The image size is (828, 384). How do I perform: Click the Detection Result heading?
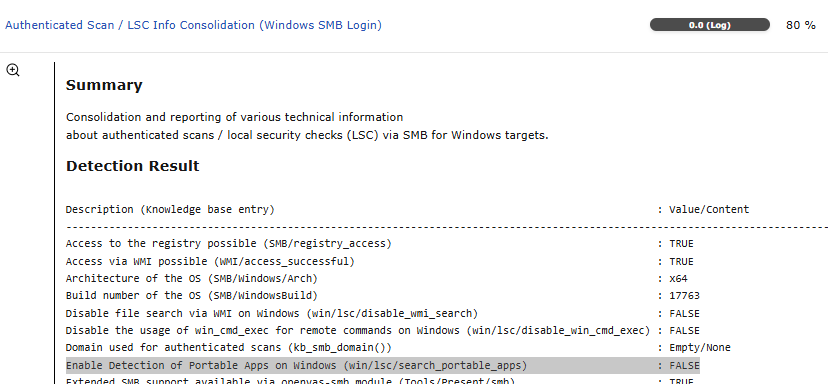coord(133,166)
